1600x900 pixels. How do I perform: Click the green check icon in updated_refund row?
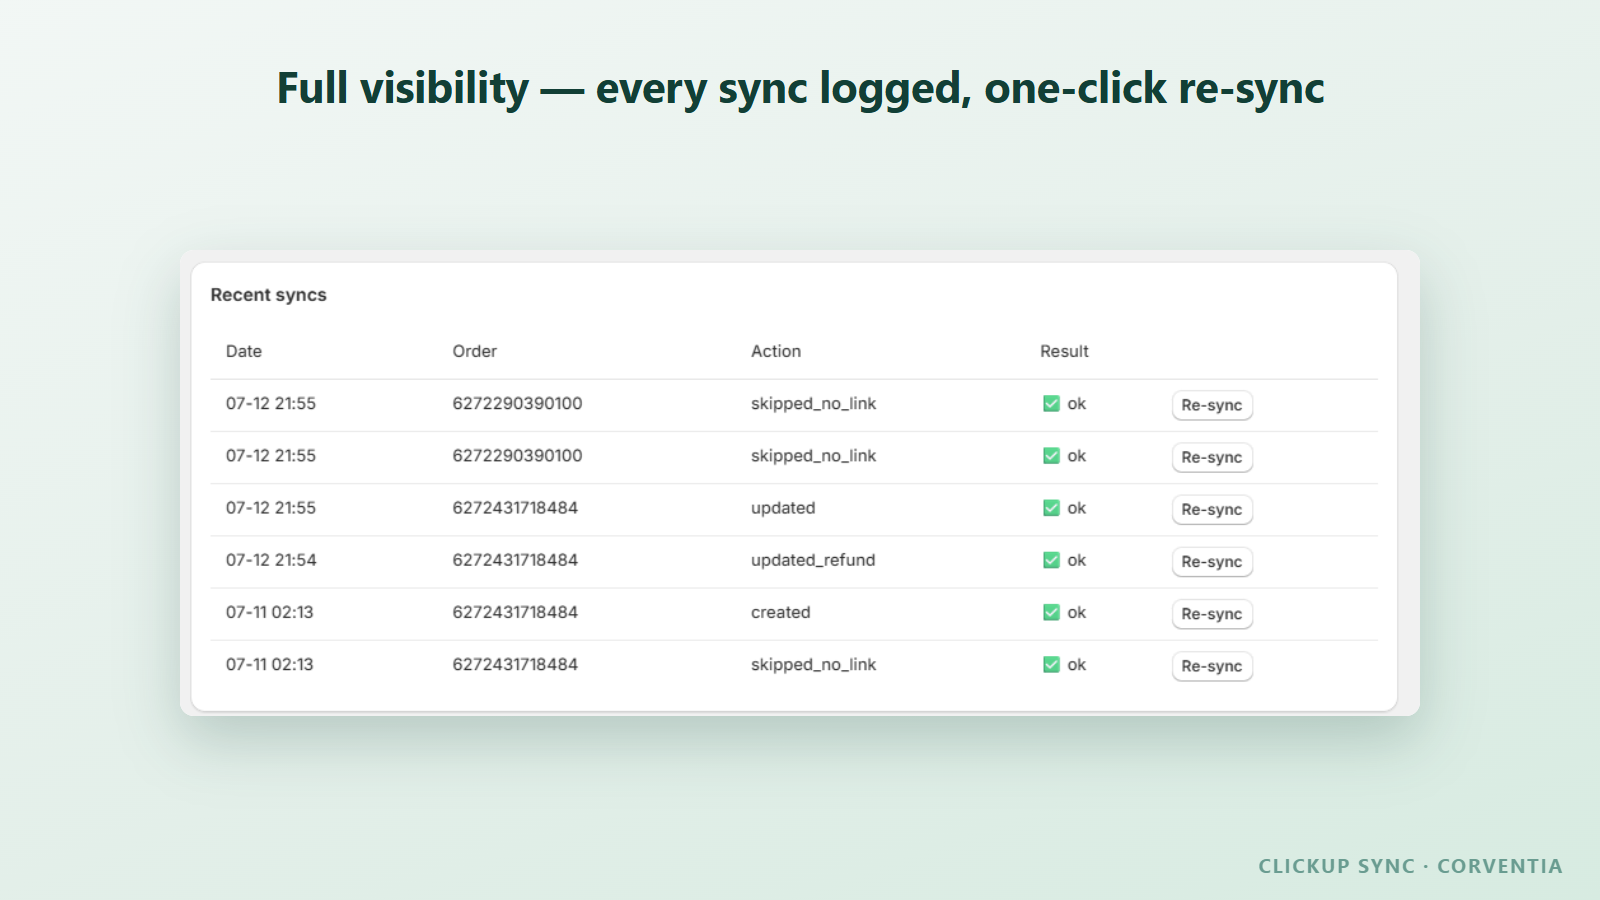pos(1051,560)
